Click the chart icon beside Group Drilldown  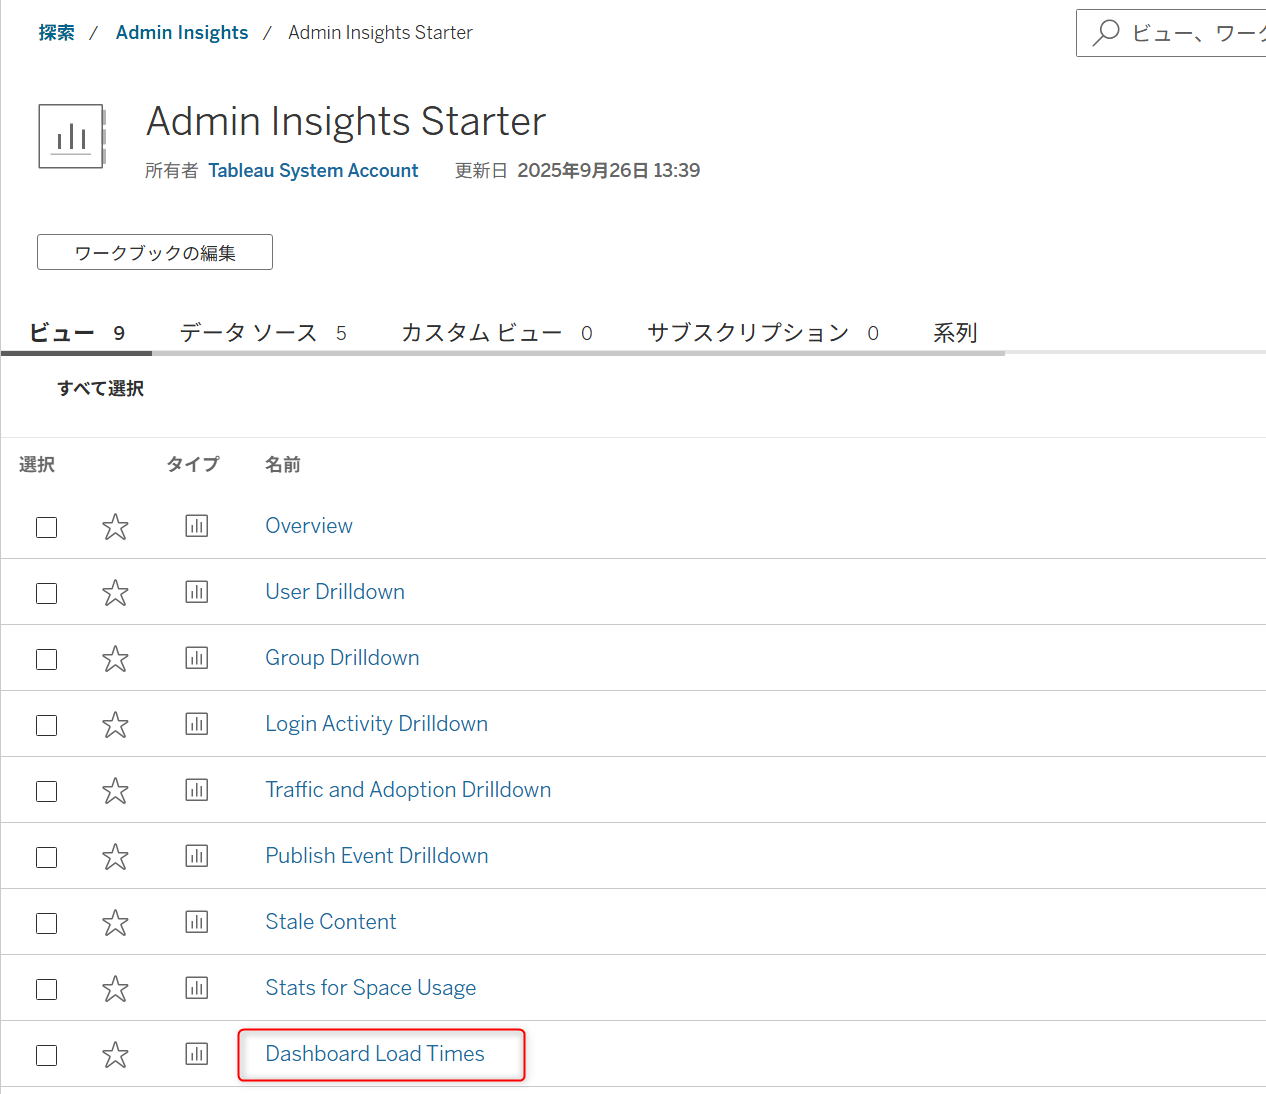click(197, 658)
